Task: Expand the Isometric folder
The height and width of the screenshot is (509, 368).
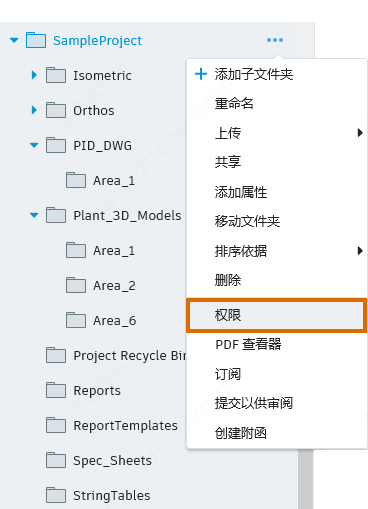Action: click(x=34, y=75)
